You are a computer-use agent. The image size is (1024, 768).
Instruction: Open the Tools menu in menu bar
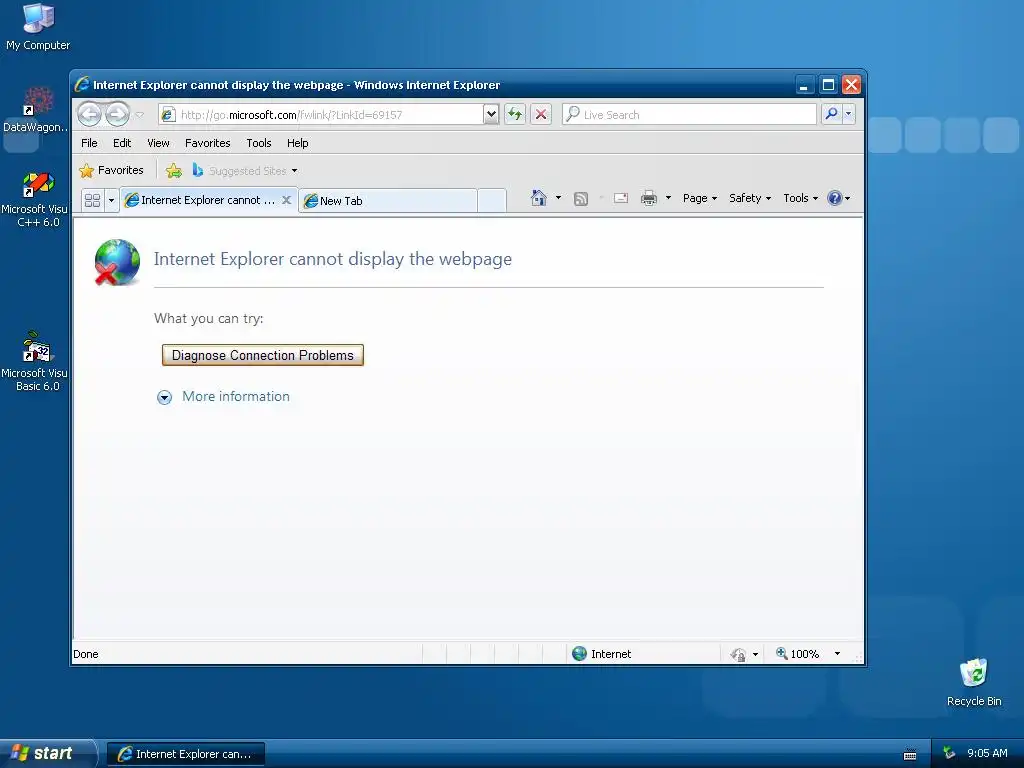pos(259,143)
